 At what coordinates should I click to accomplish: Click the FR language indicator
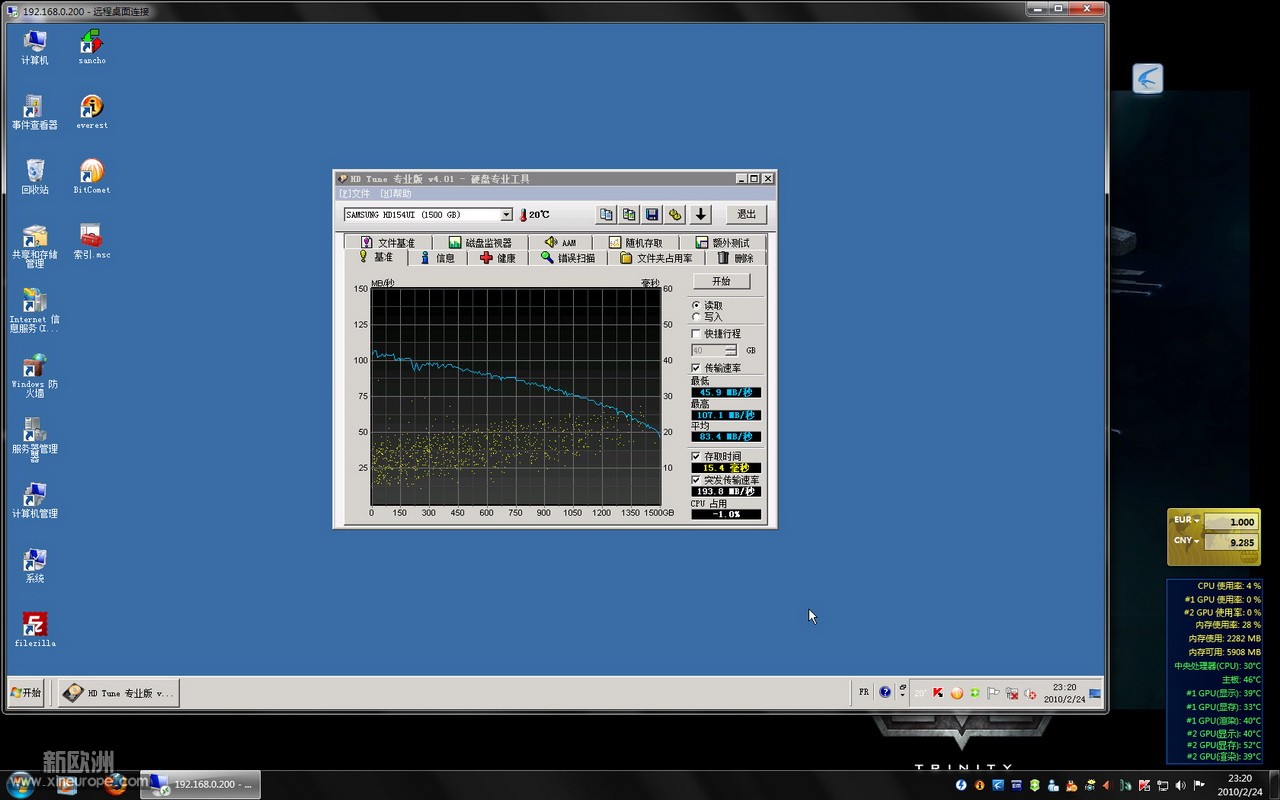coord(864,692)
